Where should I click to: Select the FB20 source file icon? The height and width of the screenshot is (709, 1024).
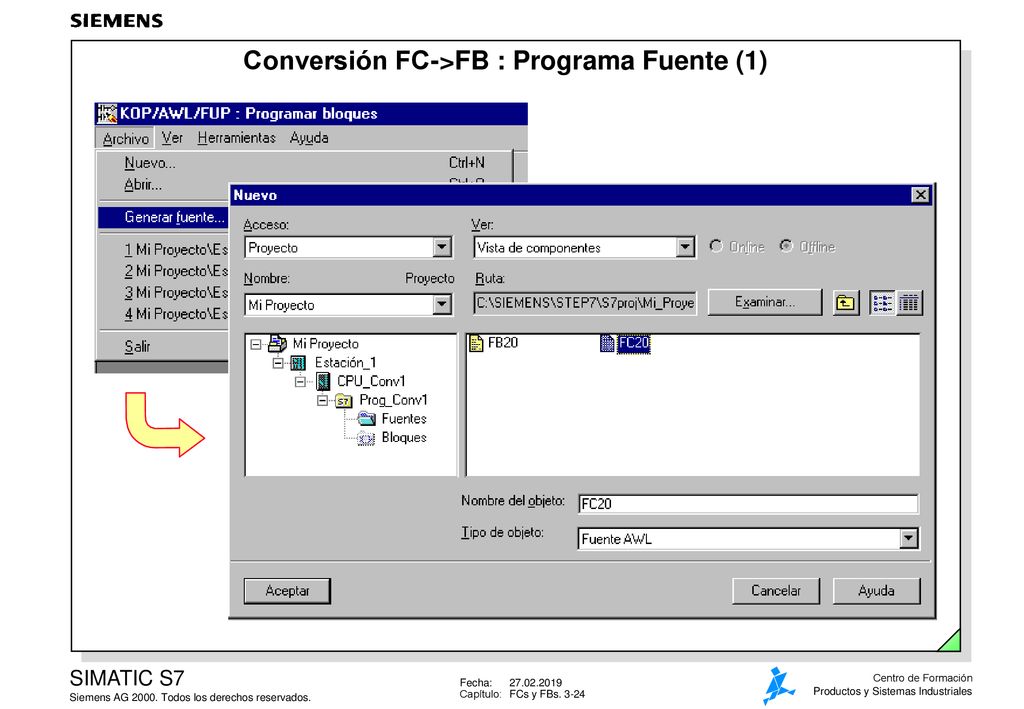(476, 343)
